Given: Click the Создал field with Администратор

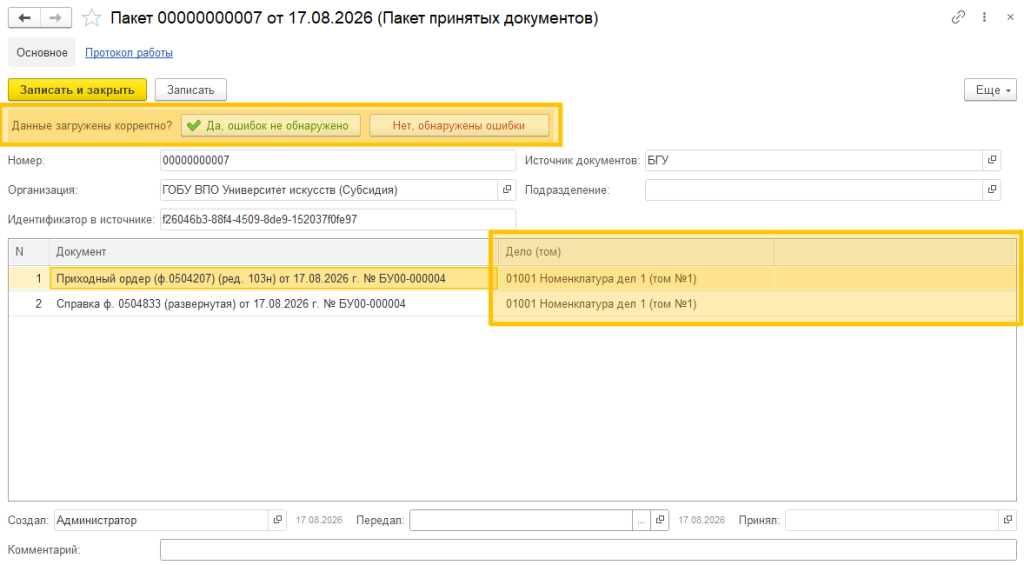Looking at the screenshot, I should 161,520.
